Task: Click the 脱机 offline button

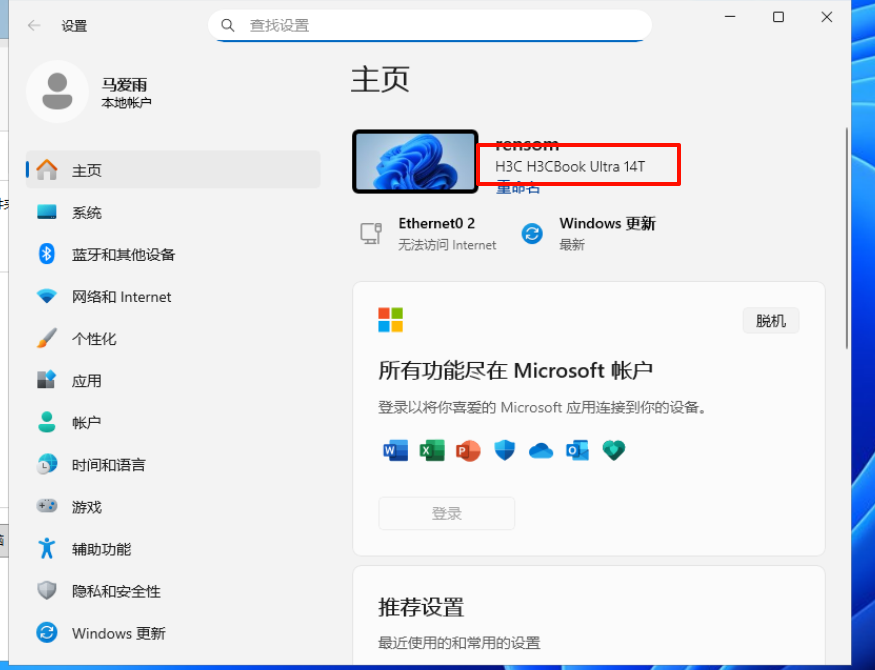Action: click(x=771, y=321)
